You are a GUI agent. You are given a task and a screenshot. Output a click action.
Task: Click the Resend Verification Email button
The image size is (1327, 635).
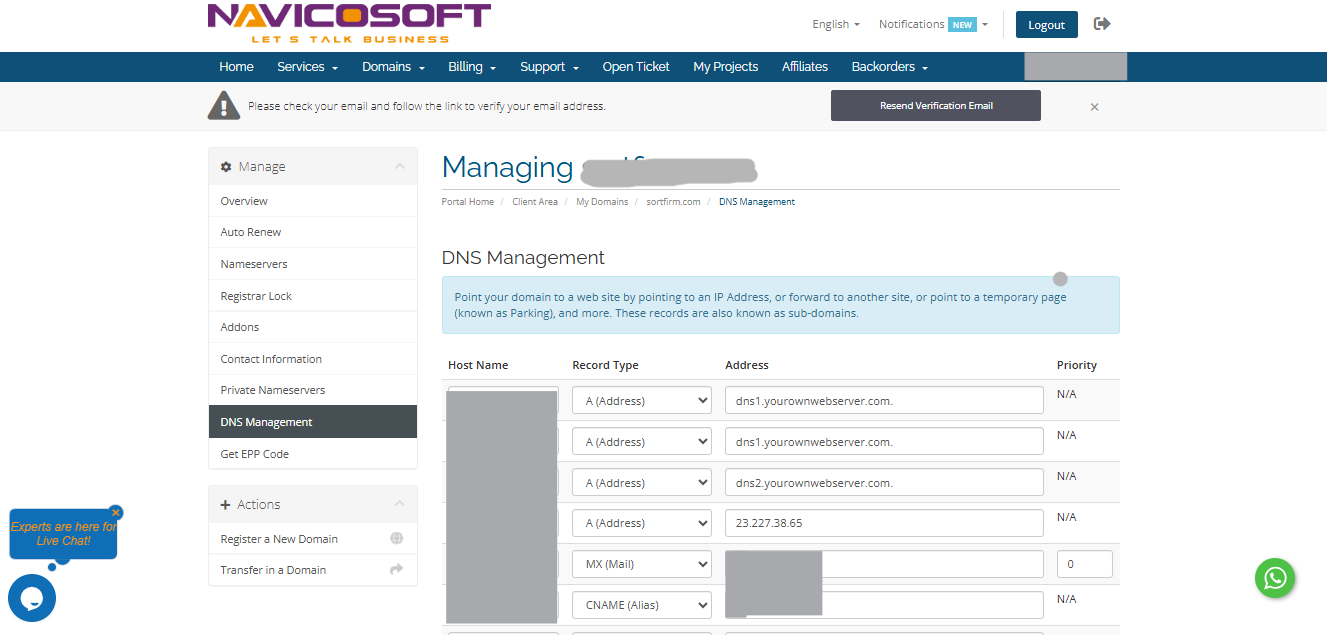click(935, 106)
